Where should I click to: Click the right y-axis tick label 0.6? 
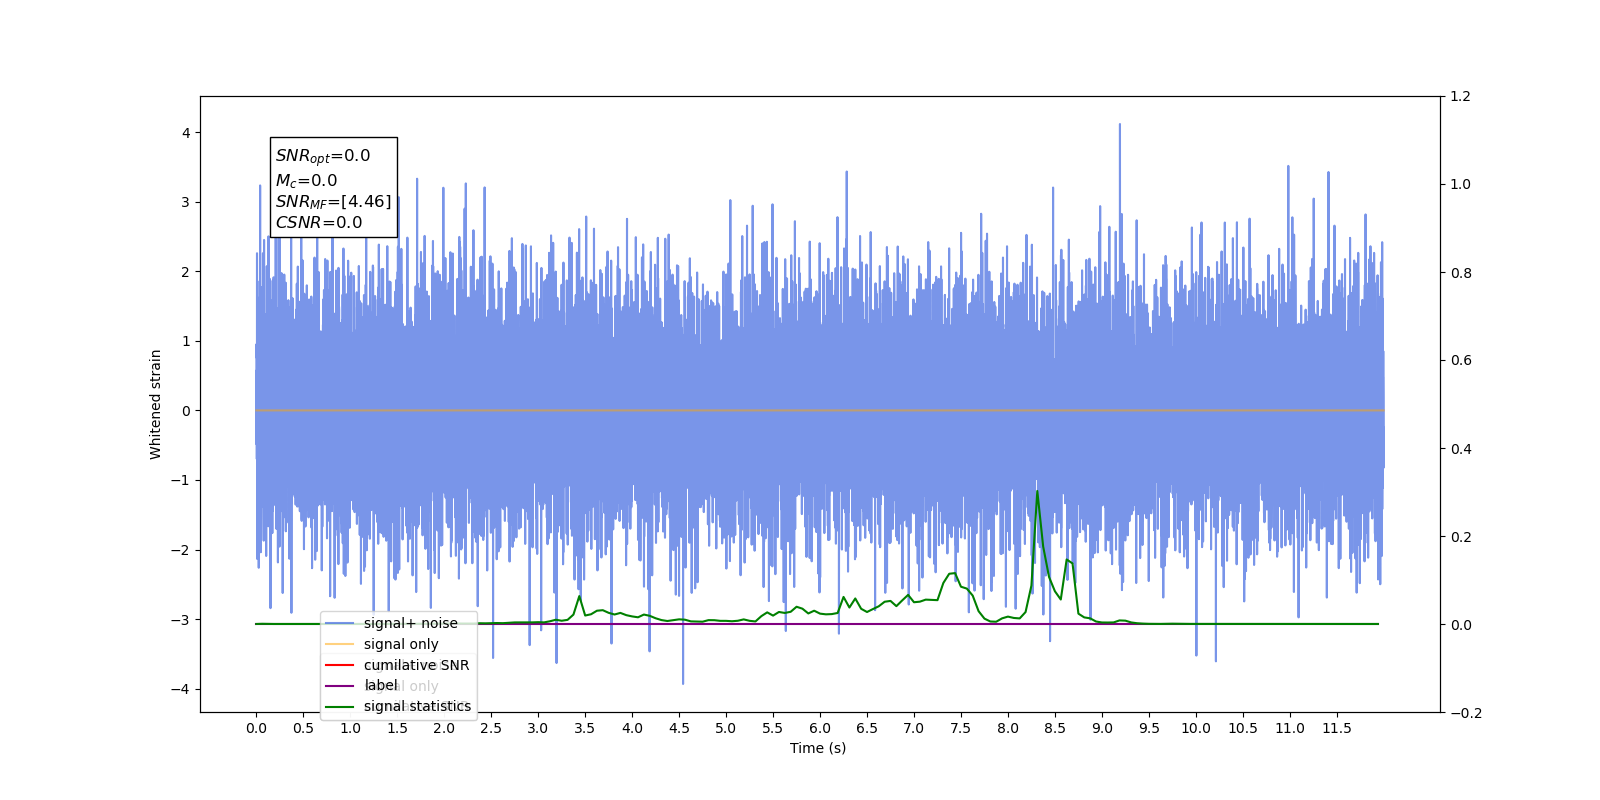tap(1461, 361)
